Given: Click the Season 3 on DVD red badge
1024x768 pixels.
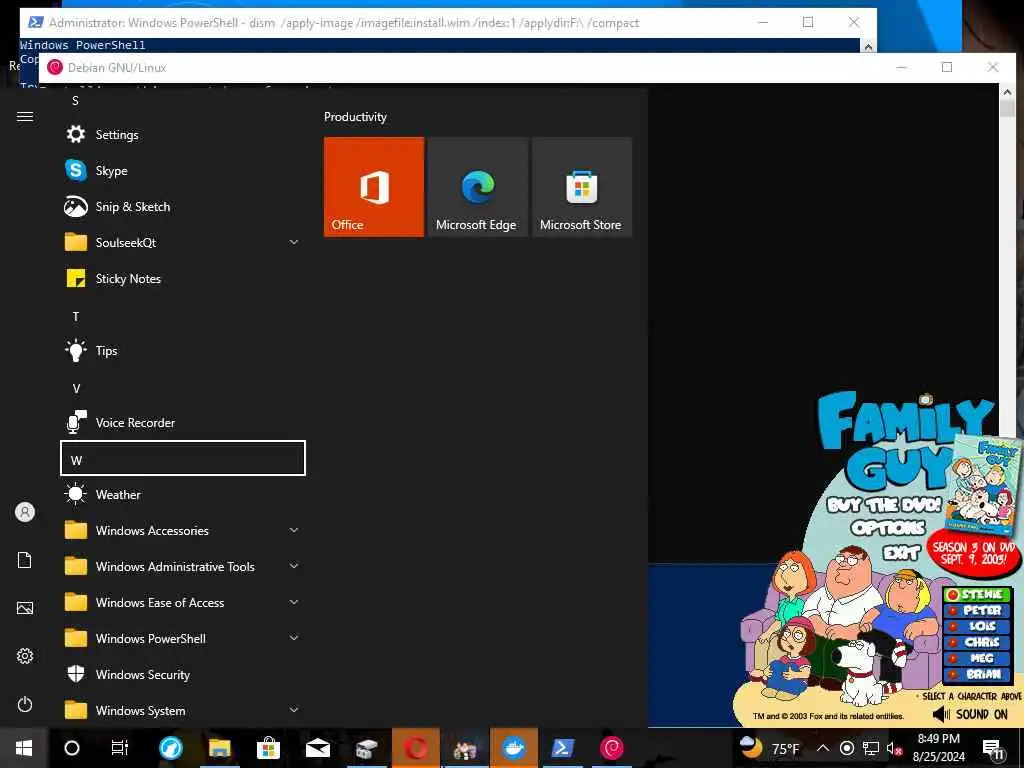Looking at the screenshot, I should [x=974, y=553].
